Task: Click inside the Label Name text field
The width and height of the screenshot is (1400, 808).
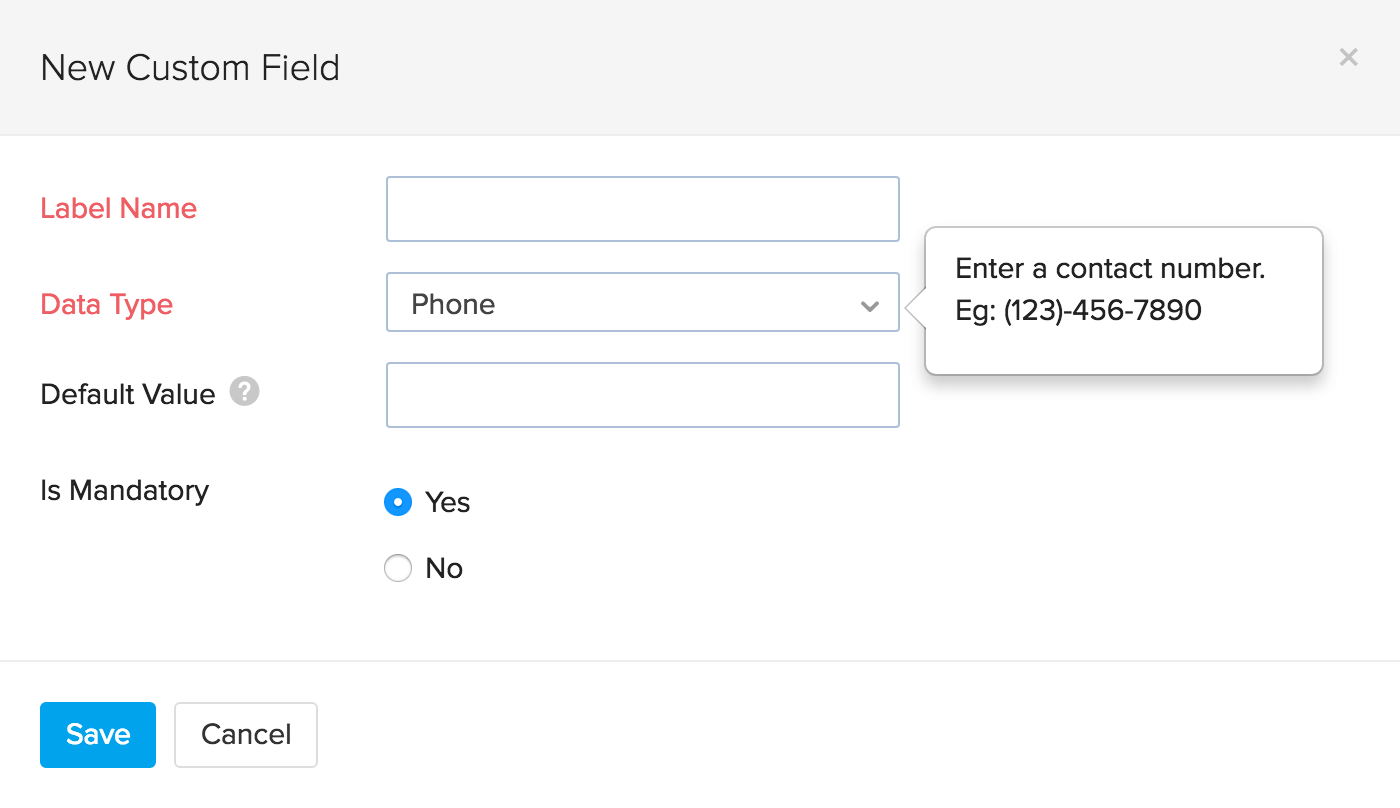Action: (642, 208)
